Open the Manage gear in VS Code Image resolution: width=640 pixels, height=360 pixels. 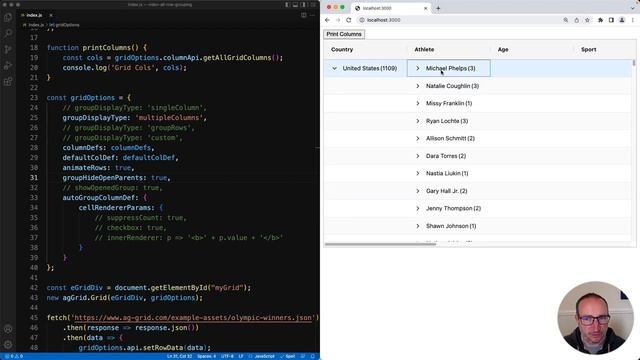point(8,345)
